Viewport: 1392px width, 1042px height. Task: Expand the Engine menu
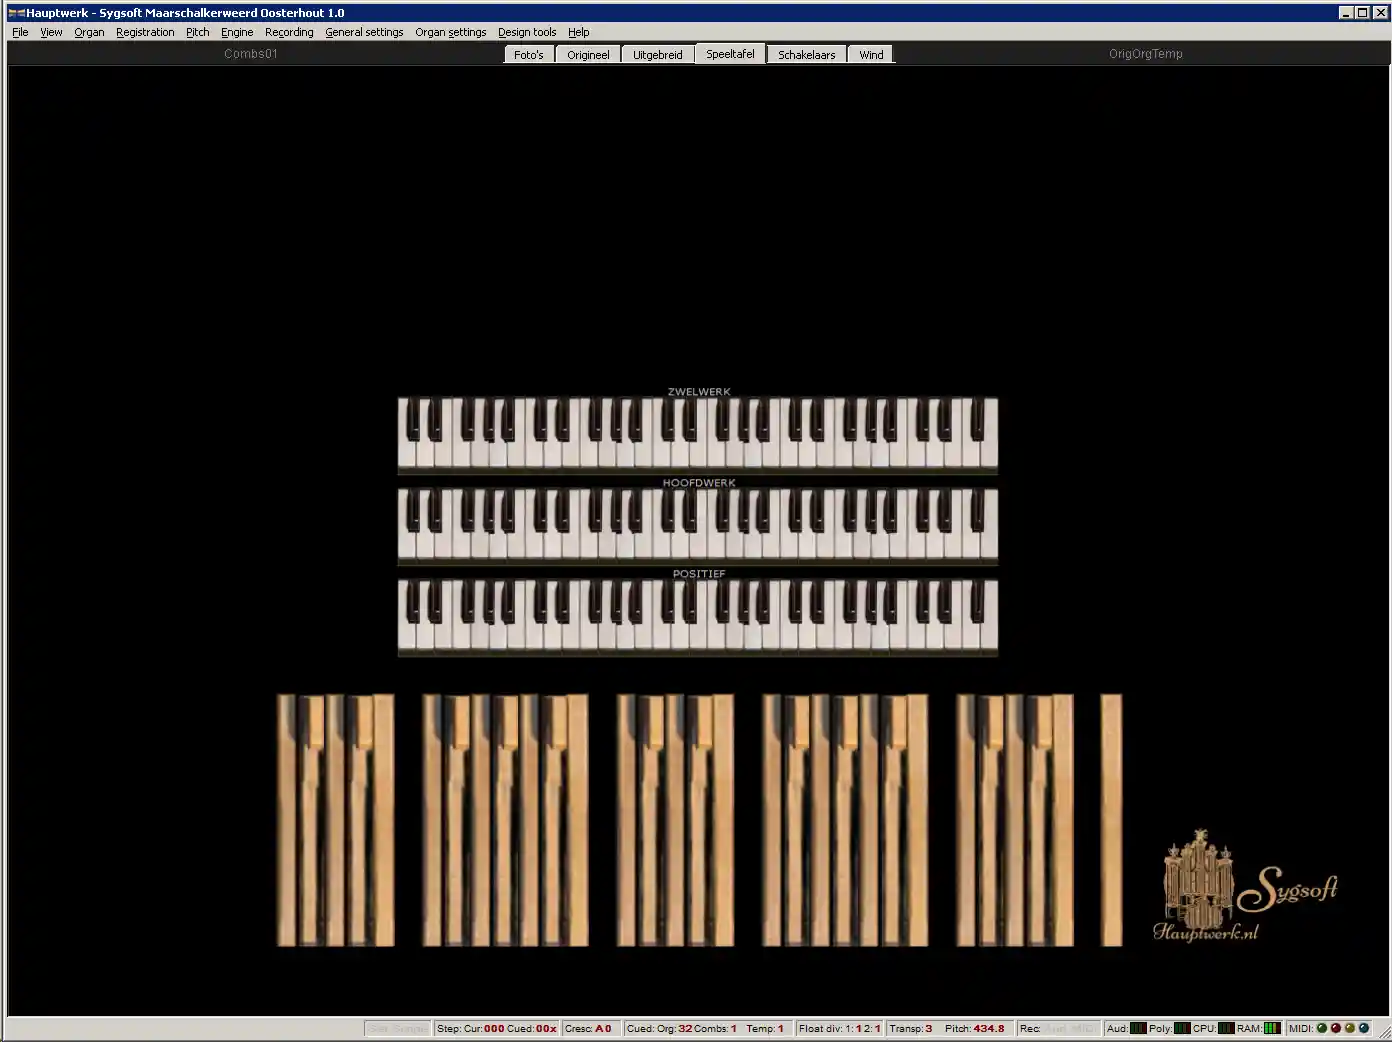[x=237, y=32]
